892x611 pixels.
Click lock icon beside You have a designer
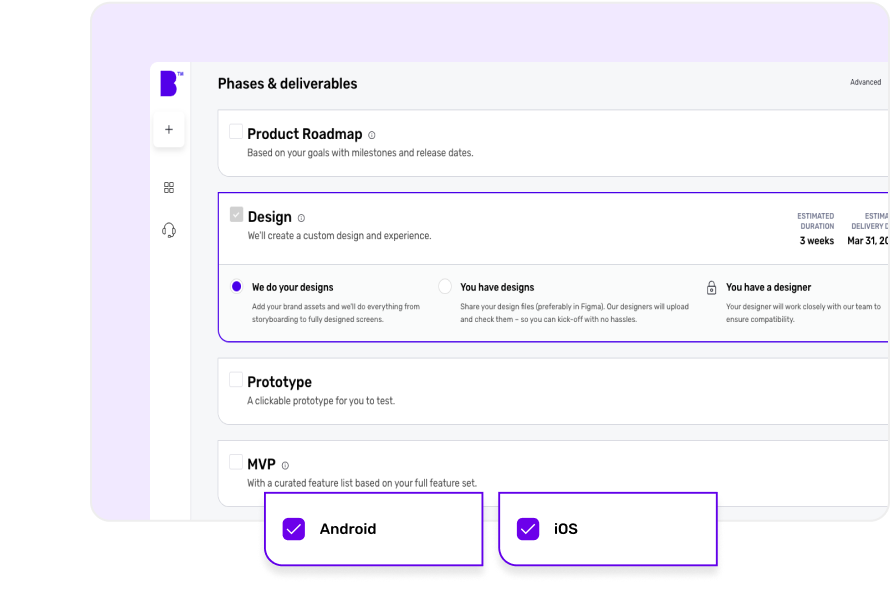point(711,288)
